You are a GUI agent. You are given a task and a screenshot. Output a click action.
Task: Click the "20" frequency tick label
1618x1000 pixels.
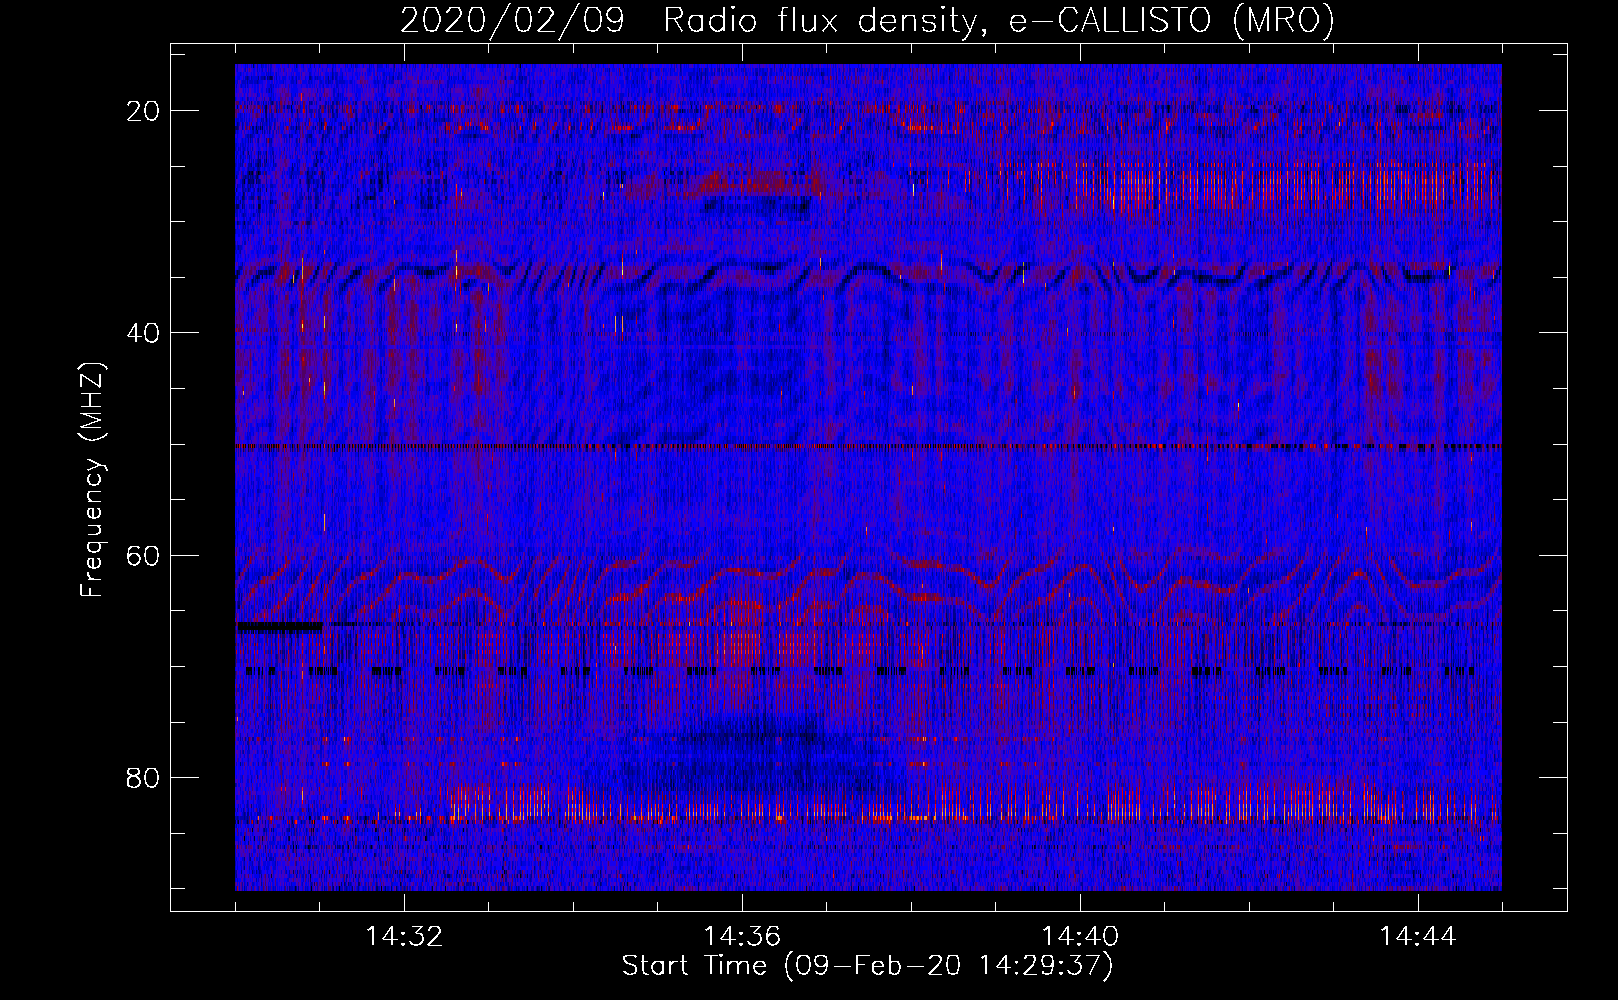(x=144, y=111)
